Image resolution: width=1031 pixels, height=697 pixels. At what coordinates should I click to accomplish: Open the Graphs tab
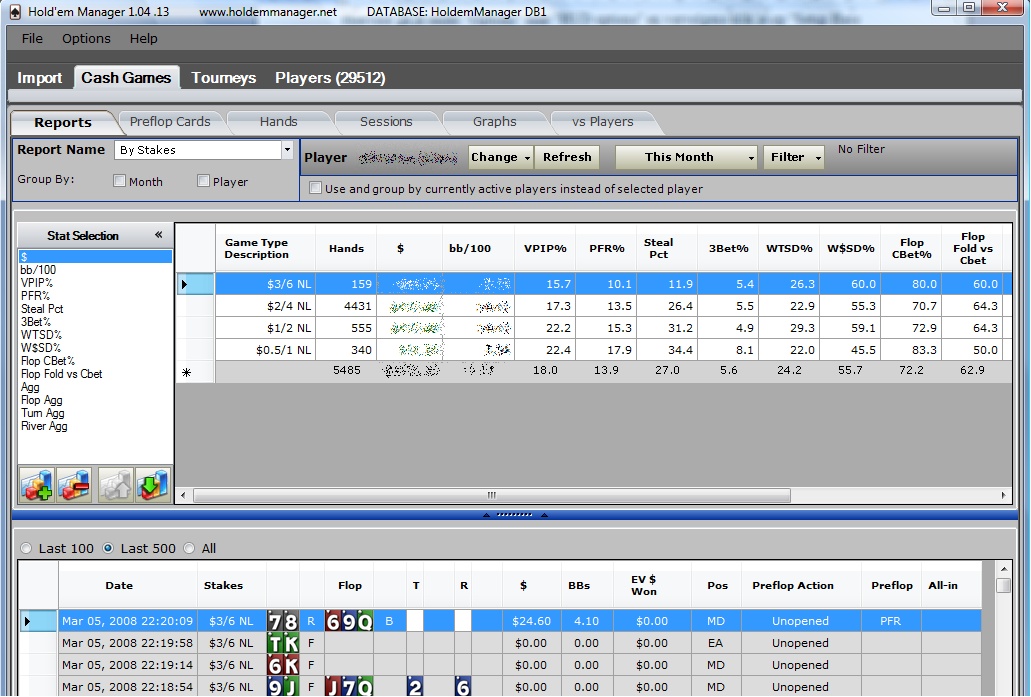(x=494, y=122)
